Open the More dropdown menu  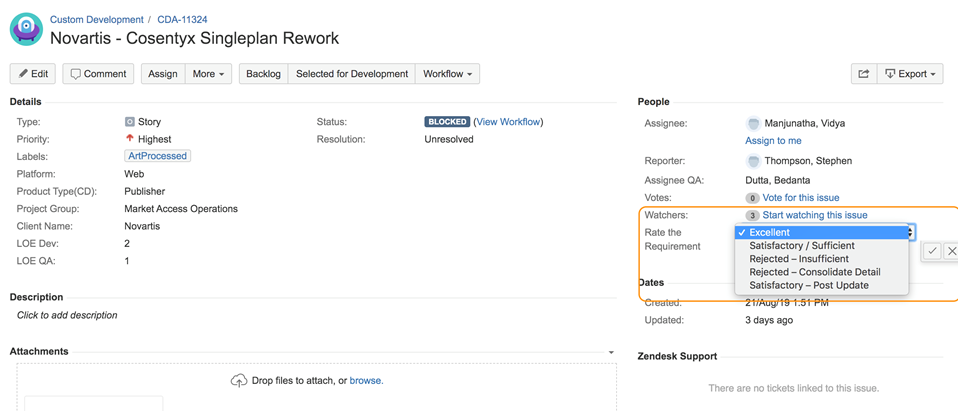[208, 74]
